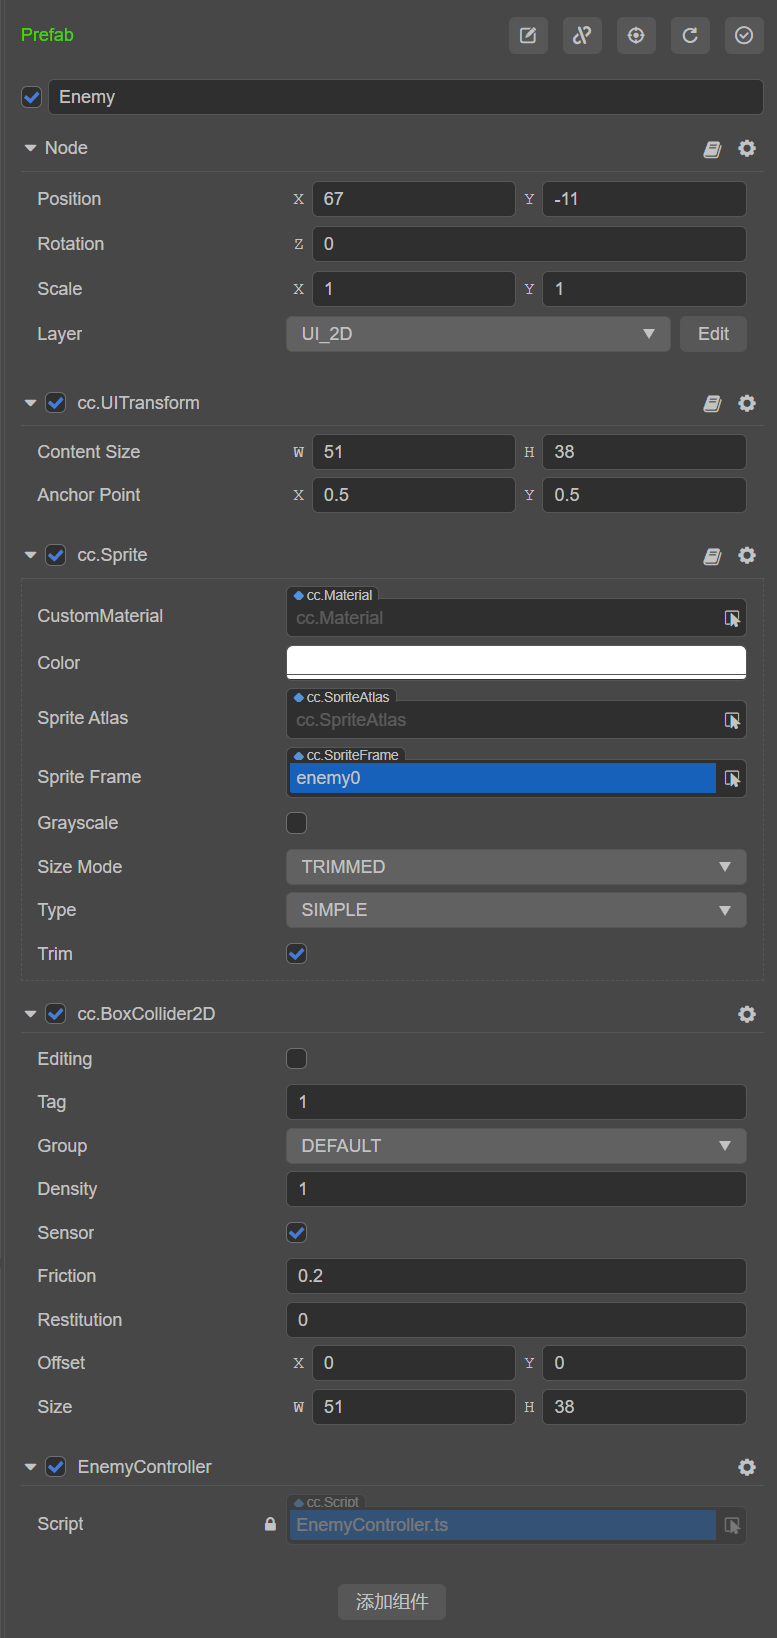Open the cc.Sprite component settings gear
The height and width of the screenshot is (1638, 777).
(x=747, y=555)
